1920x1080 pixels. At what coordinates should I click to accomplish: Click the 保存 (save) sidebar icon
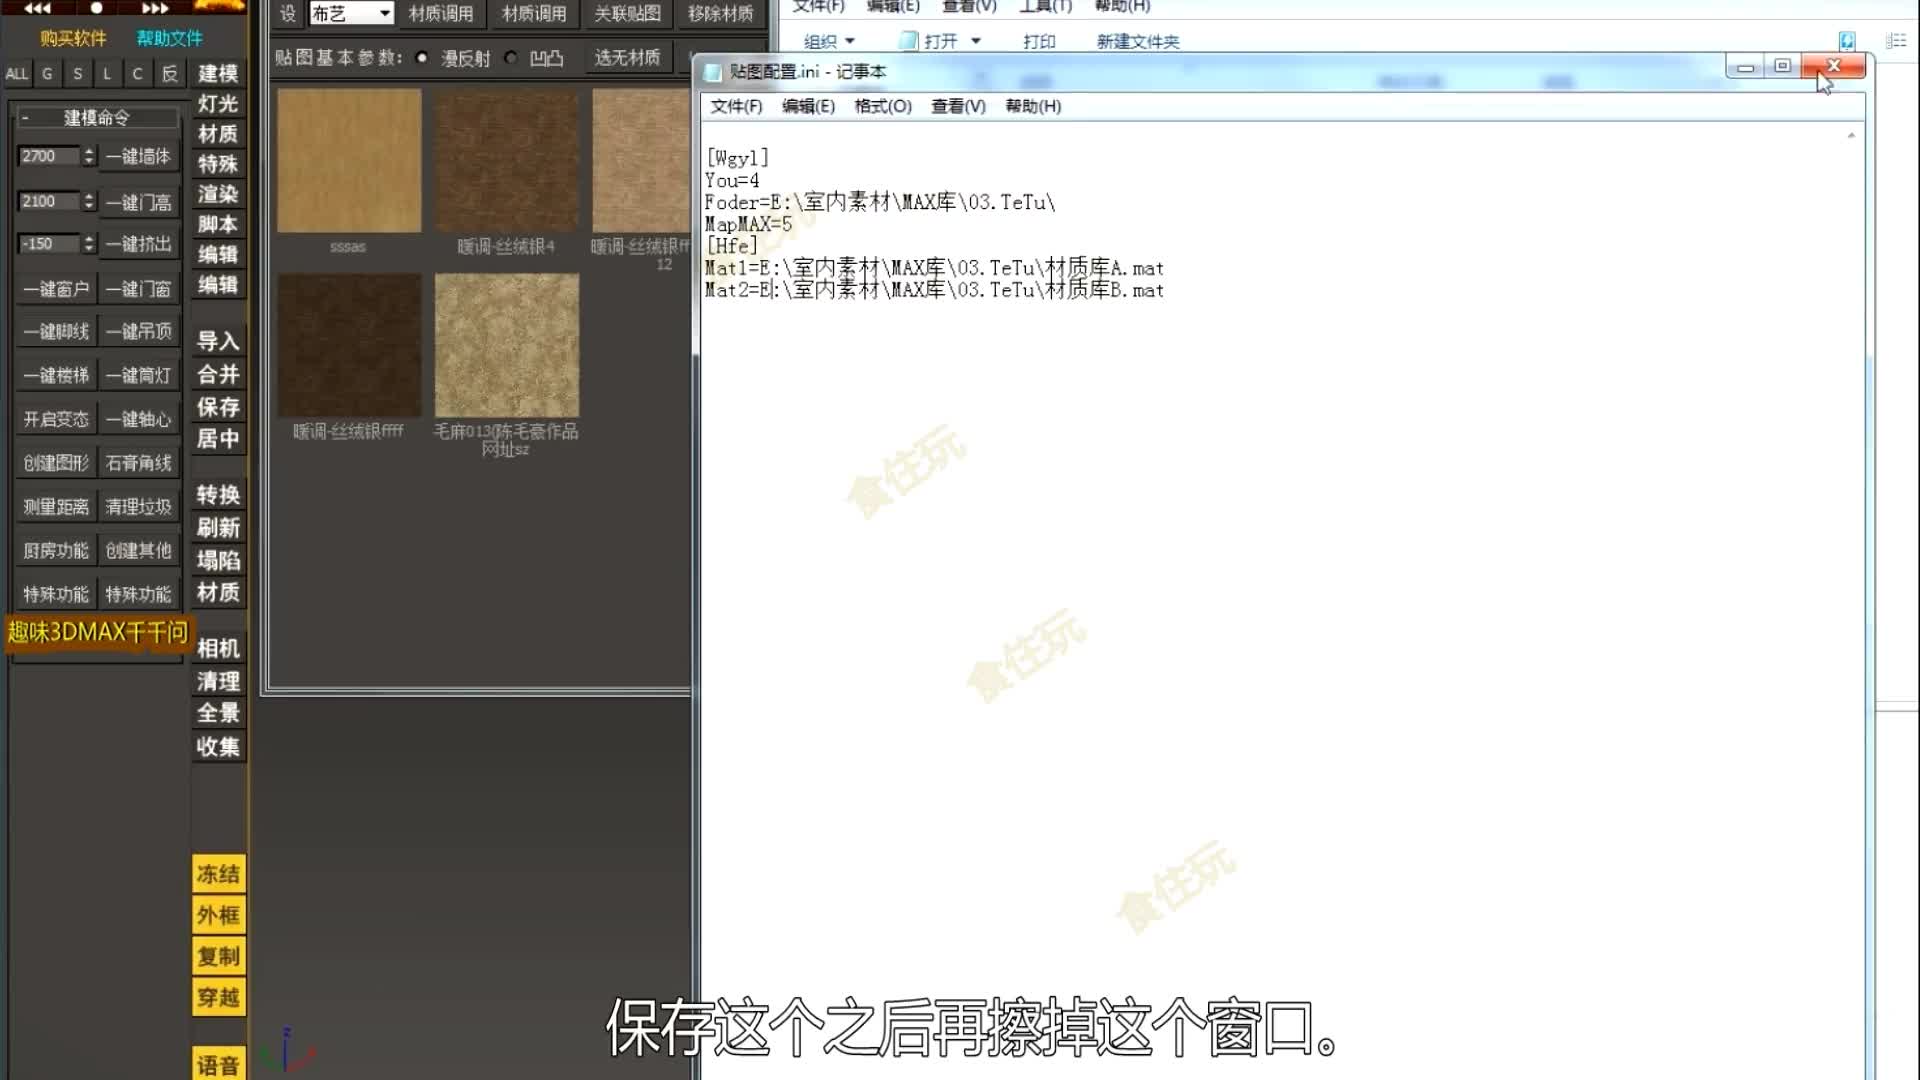point(218,407)
